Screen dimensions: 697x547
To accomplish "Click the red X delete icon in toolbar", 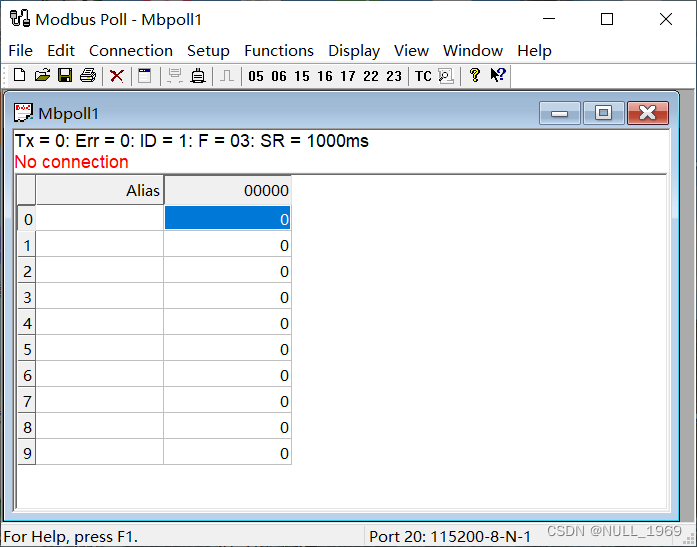I will coord(117,76).
